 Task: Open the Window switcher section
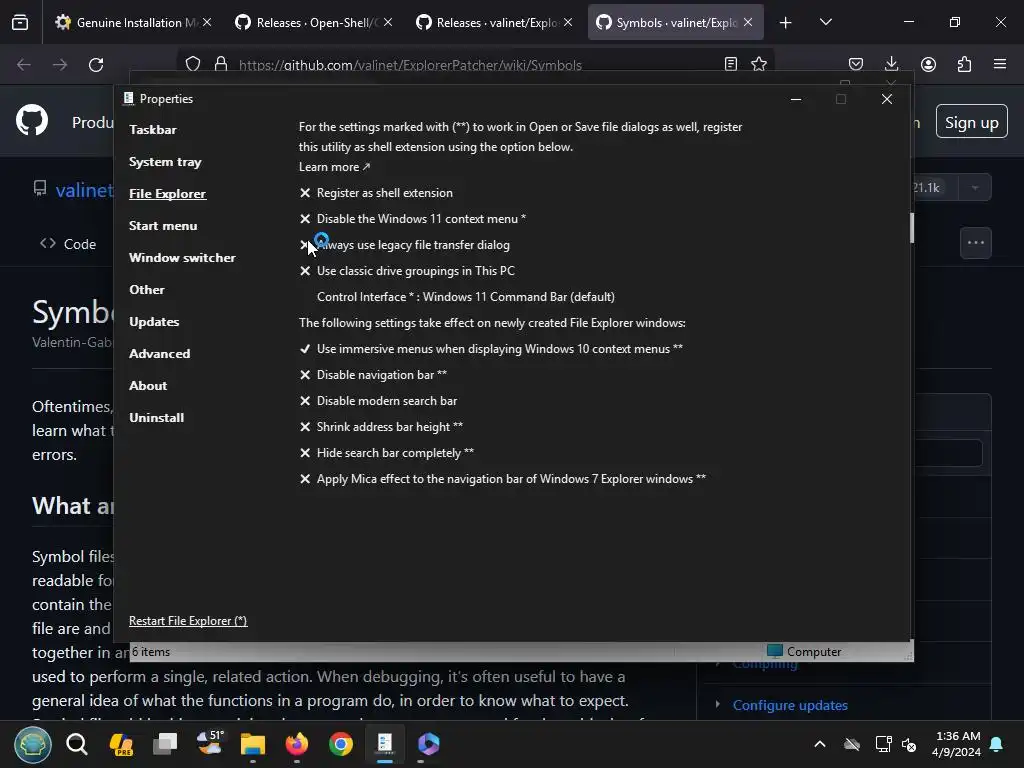[182, 257]
